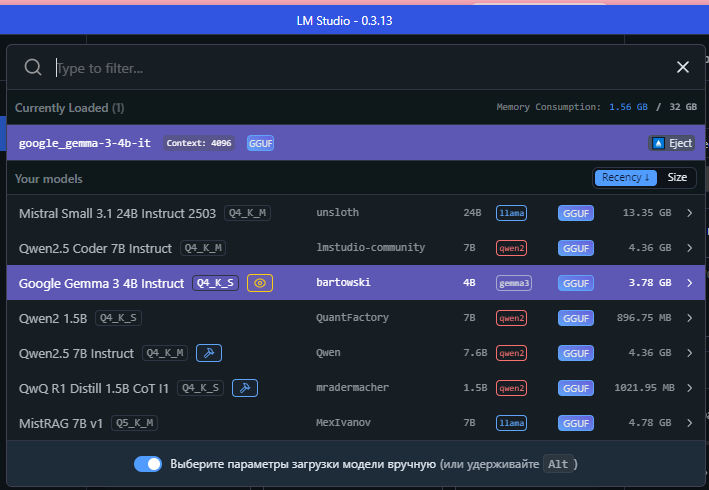Click GGUF badge on QwQ R1 Distill row
709x490 pixels.
(x=576, y=388)
